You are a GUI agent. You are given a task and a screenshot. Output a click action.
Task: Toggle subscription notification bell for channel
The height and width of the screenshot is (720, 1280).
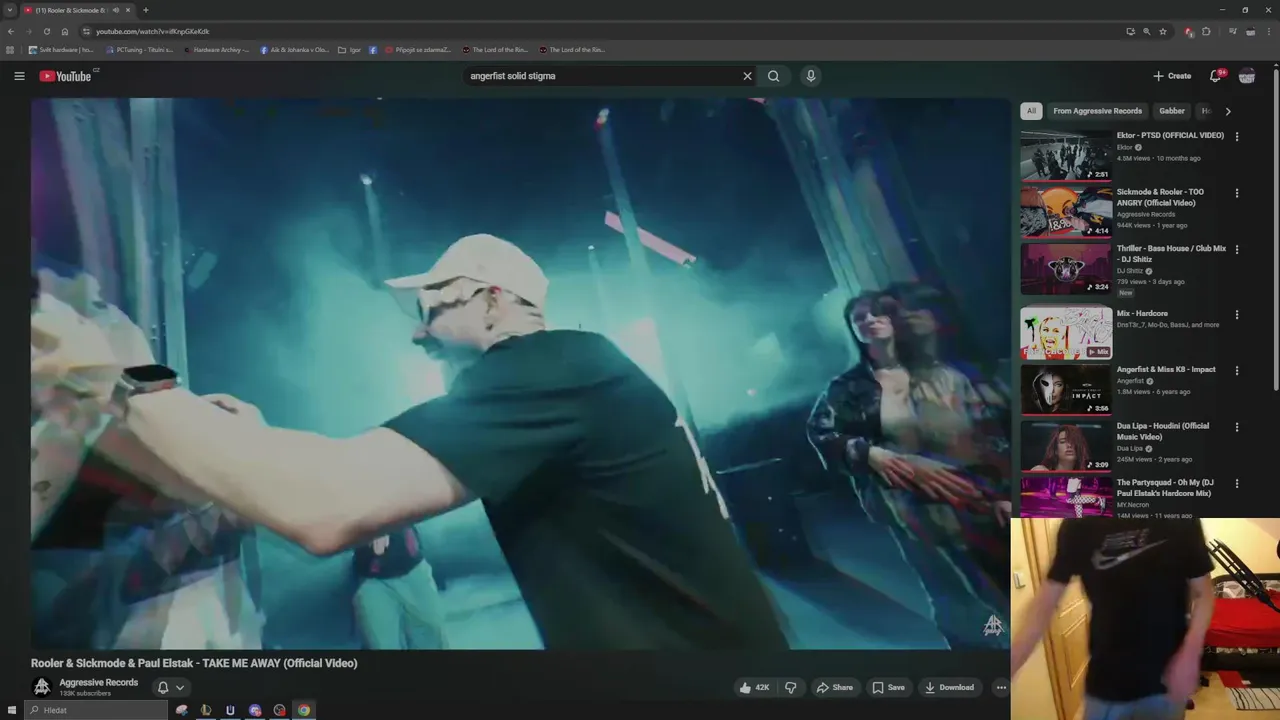click(x=171, y=687)
